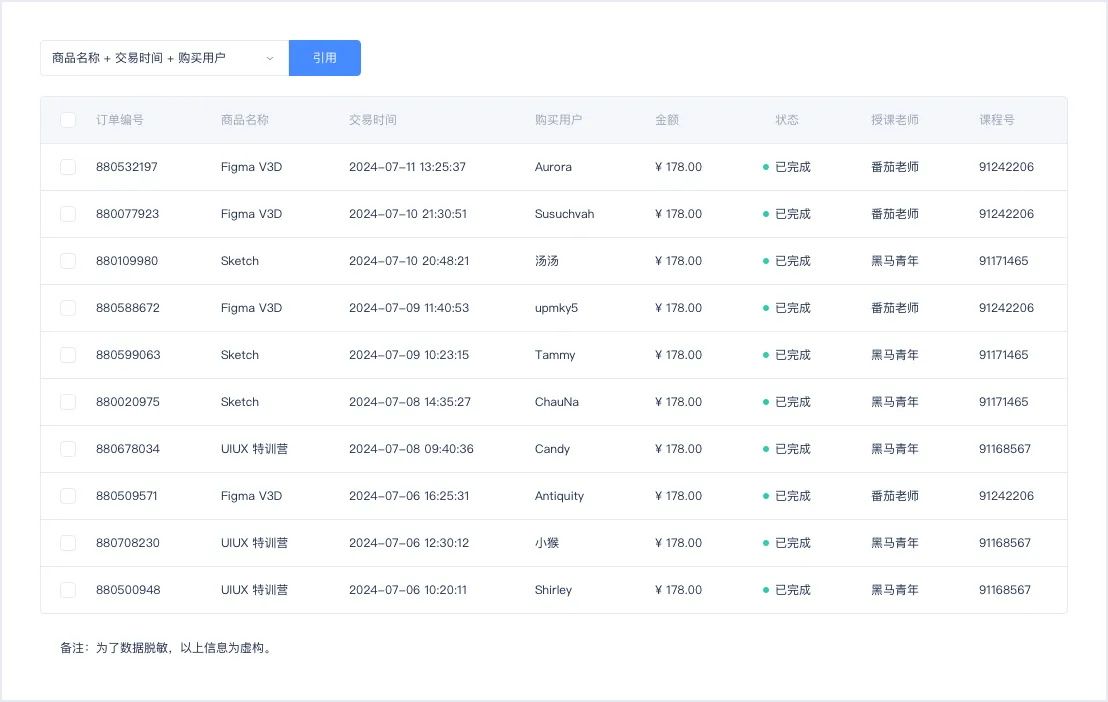This screenshot has height=702, width=1108.
Task: Click course number 91168567 in Shirley's row
Action: point(1005,590)
